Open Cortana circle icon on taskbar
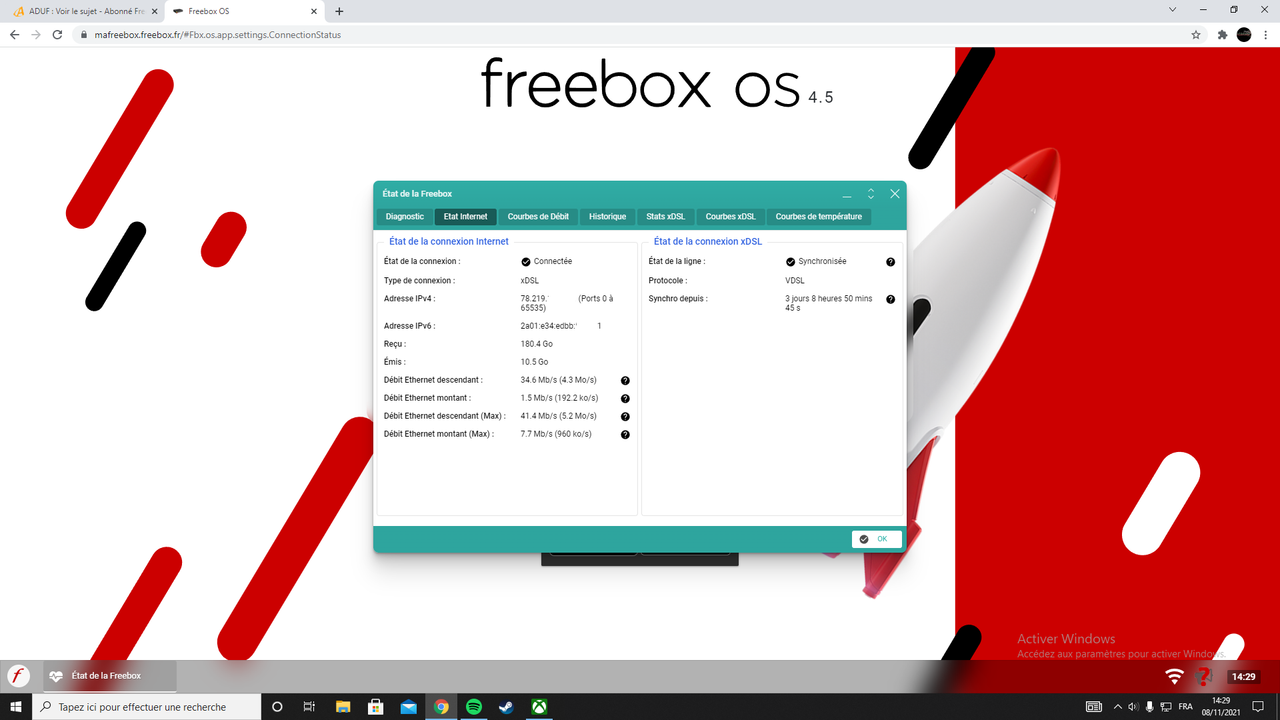1280x720 pixels. coord(277,707)
